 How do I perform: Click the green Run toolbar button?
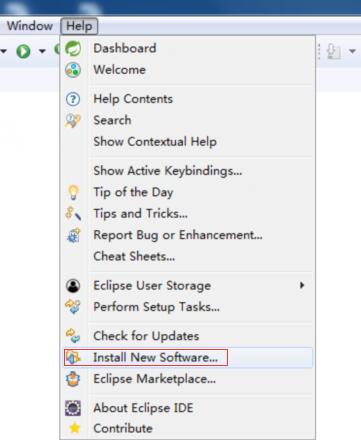coord(23,51)
